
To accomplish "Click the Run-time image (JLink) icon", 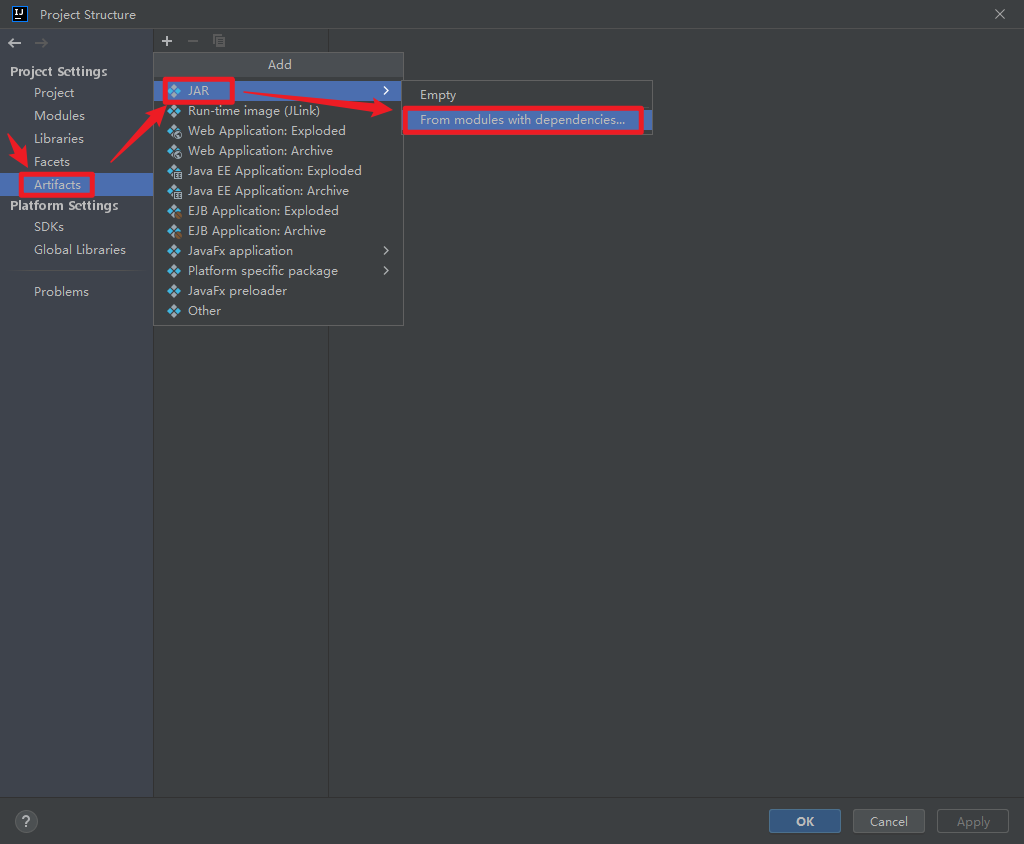I will 174,111.
